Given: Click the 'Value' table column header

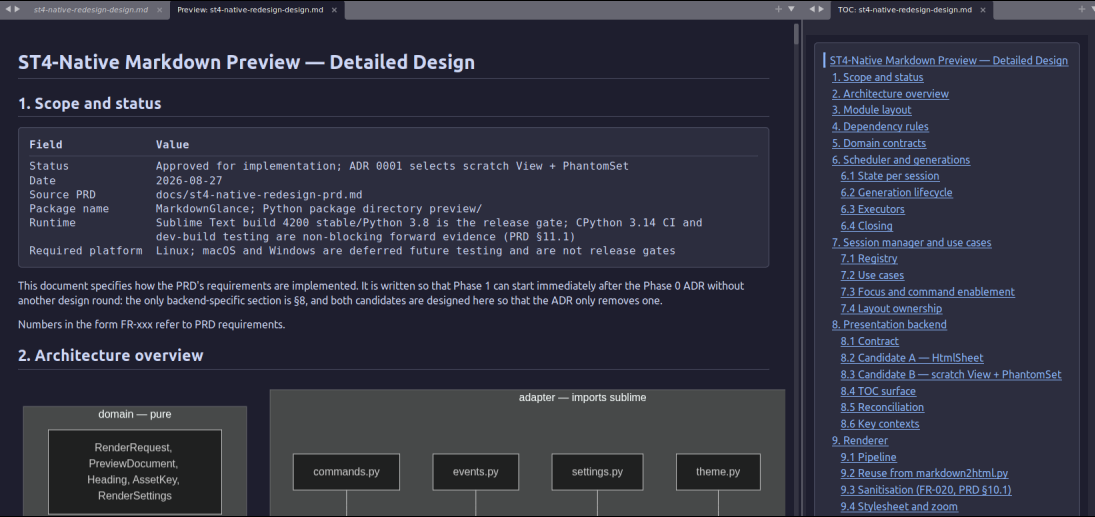Looking at the screenshot, I should pos(172,145).
